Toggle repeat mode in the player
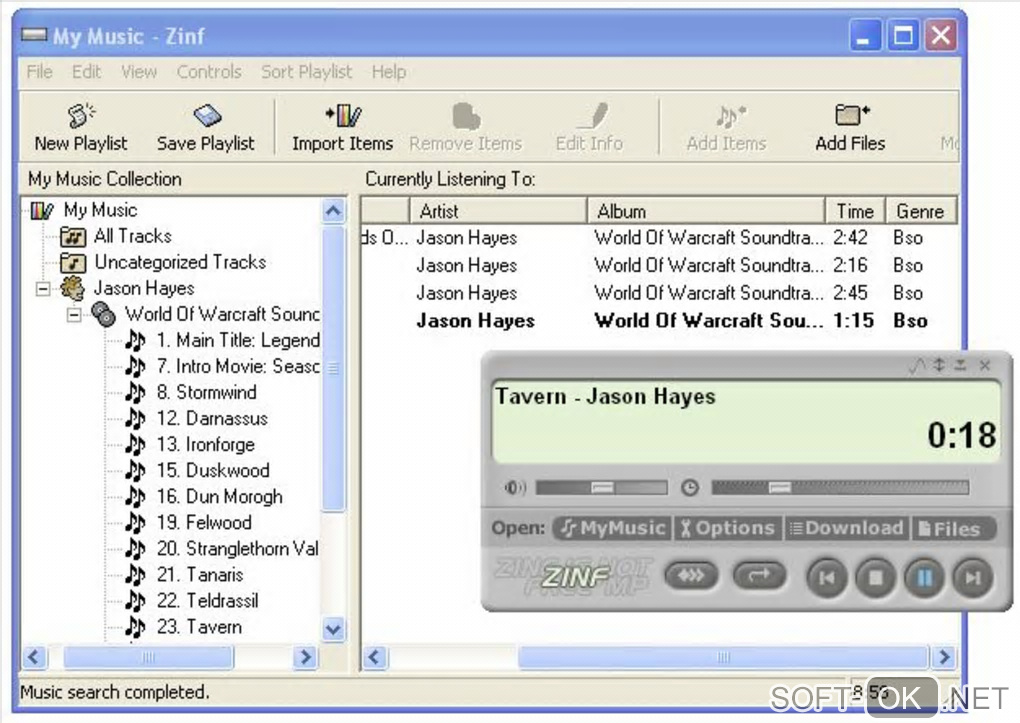 [759, 575]
